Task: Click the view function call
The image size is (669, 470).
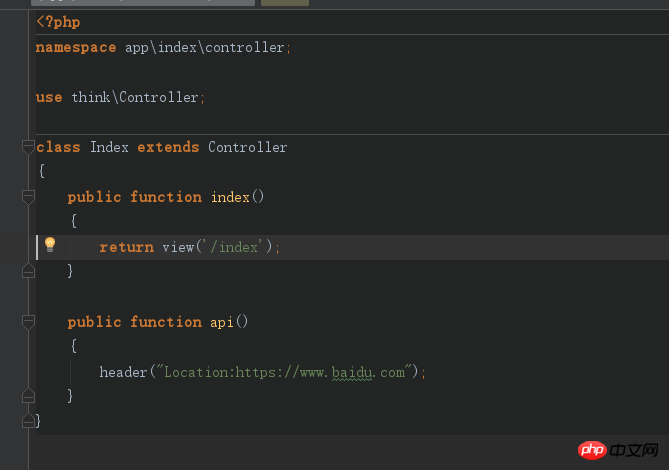Action: (x=178, y=247)
